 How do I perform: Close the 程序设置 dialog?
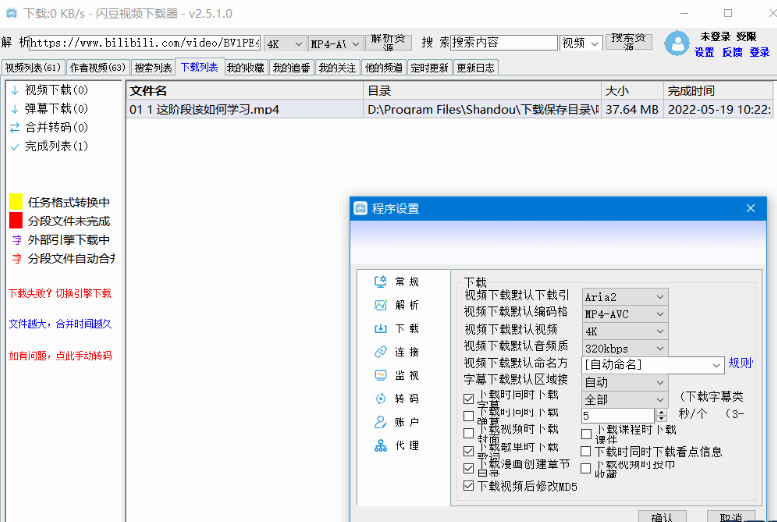751,208
